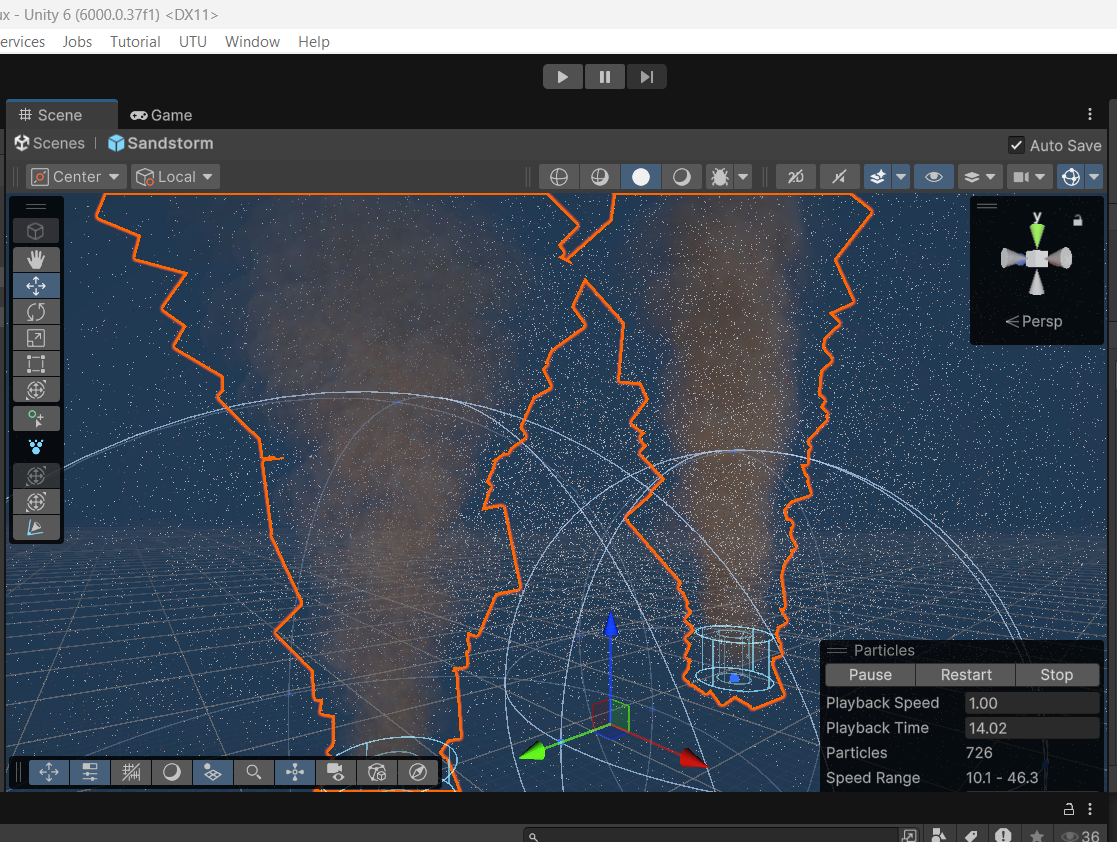Toggle shaded draw mode (solid circle)
Viewport: 1117px width, 842px height.
[x=641, y=177]
